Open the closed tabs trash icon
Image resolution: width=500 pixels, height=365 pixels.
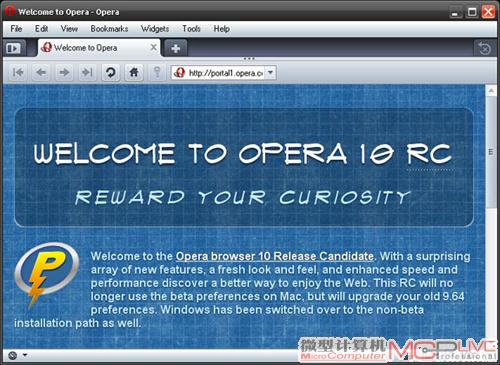point(484,49)
